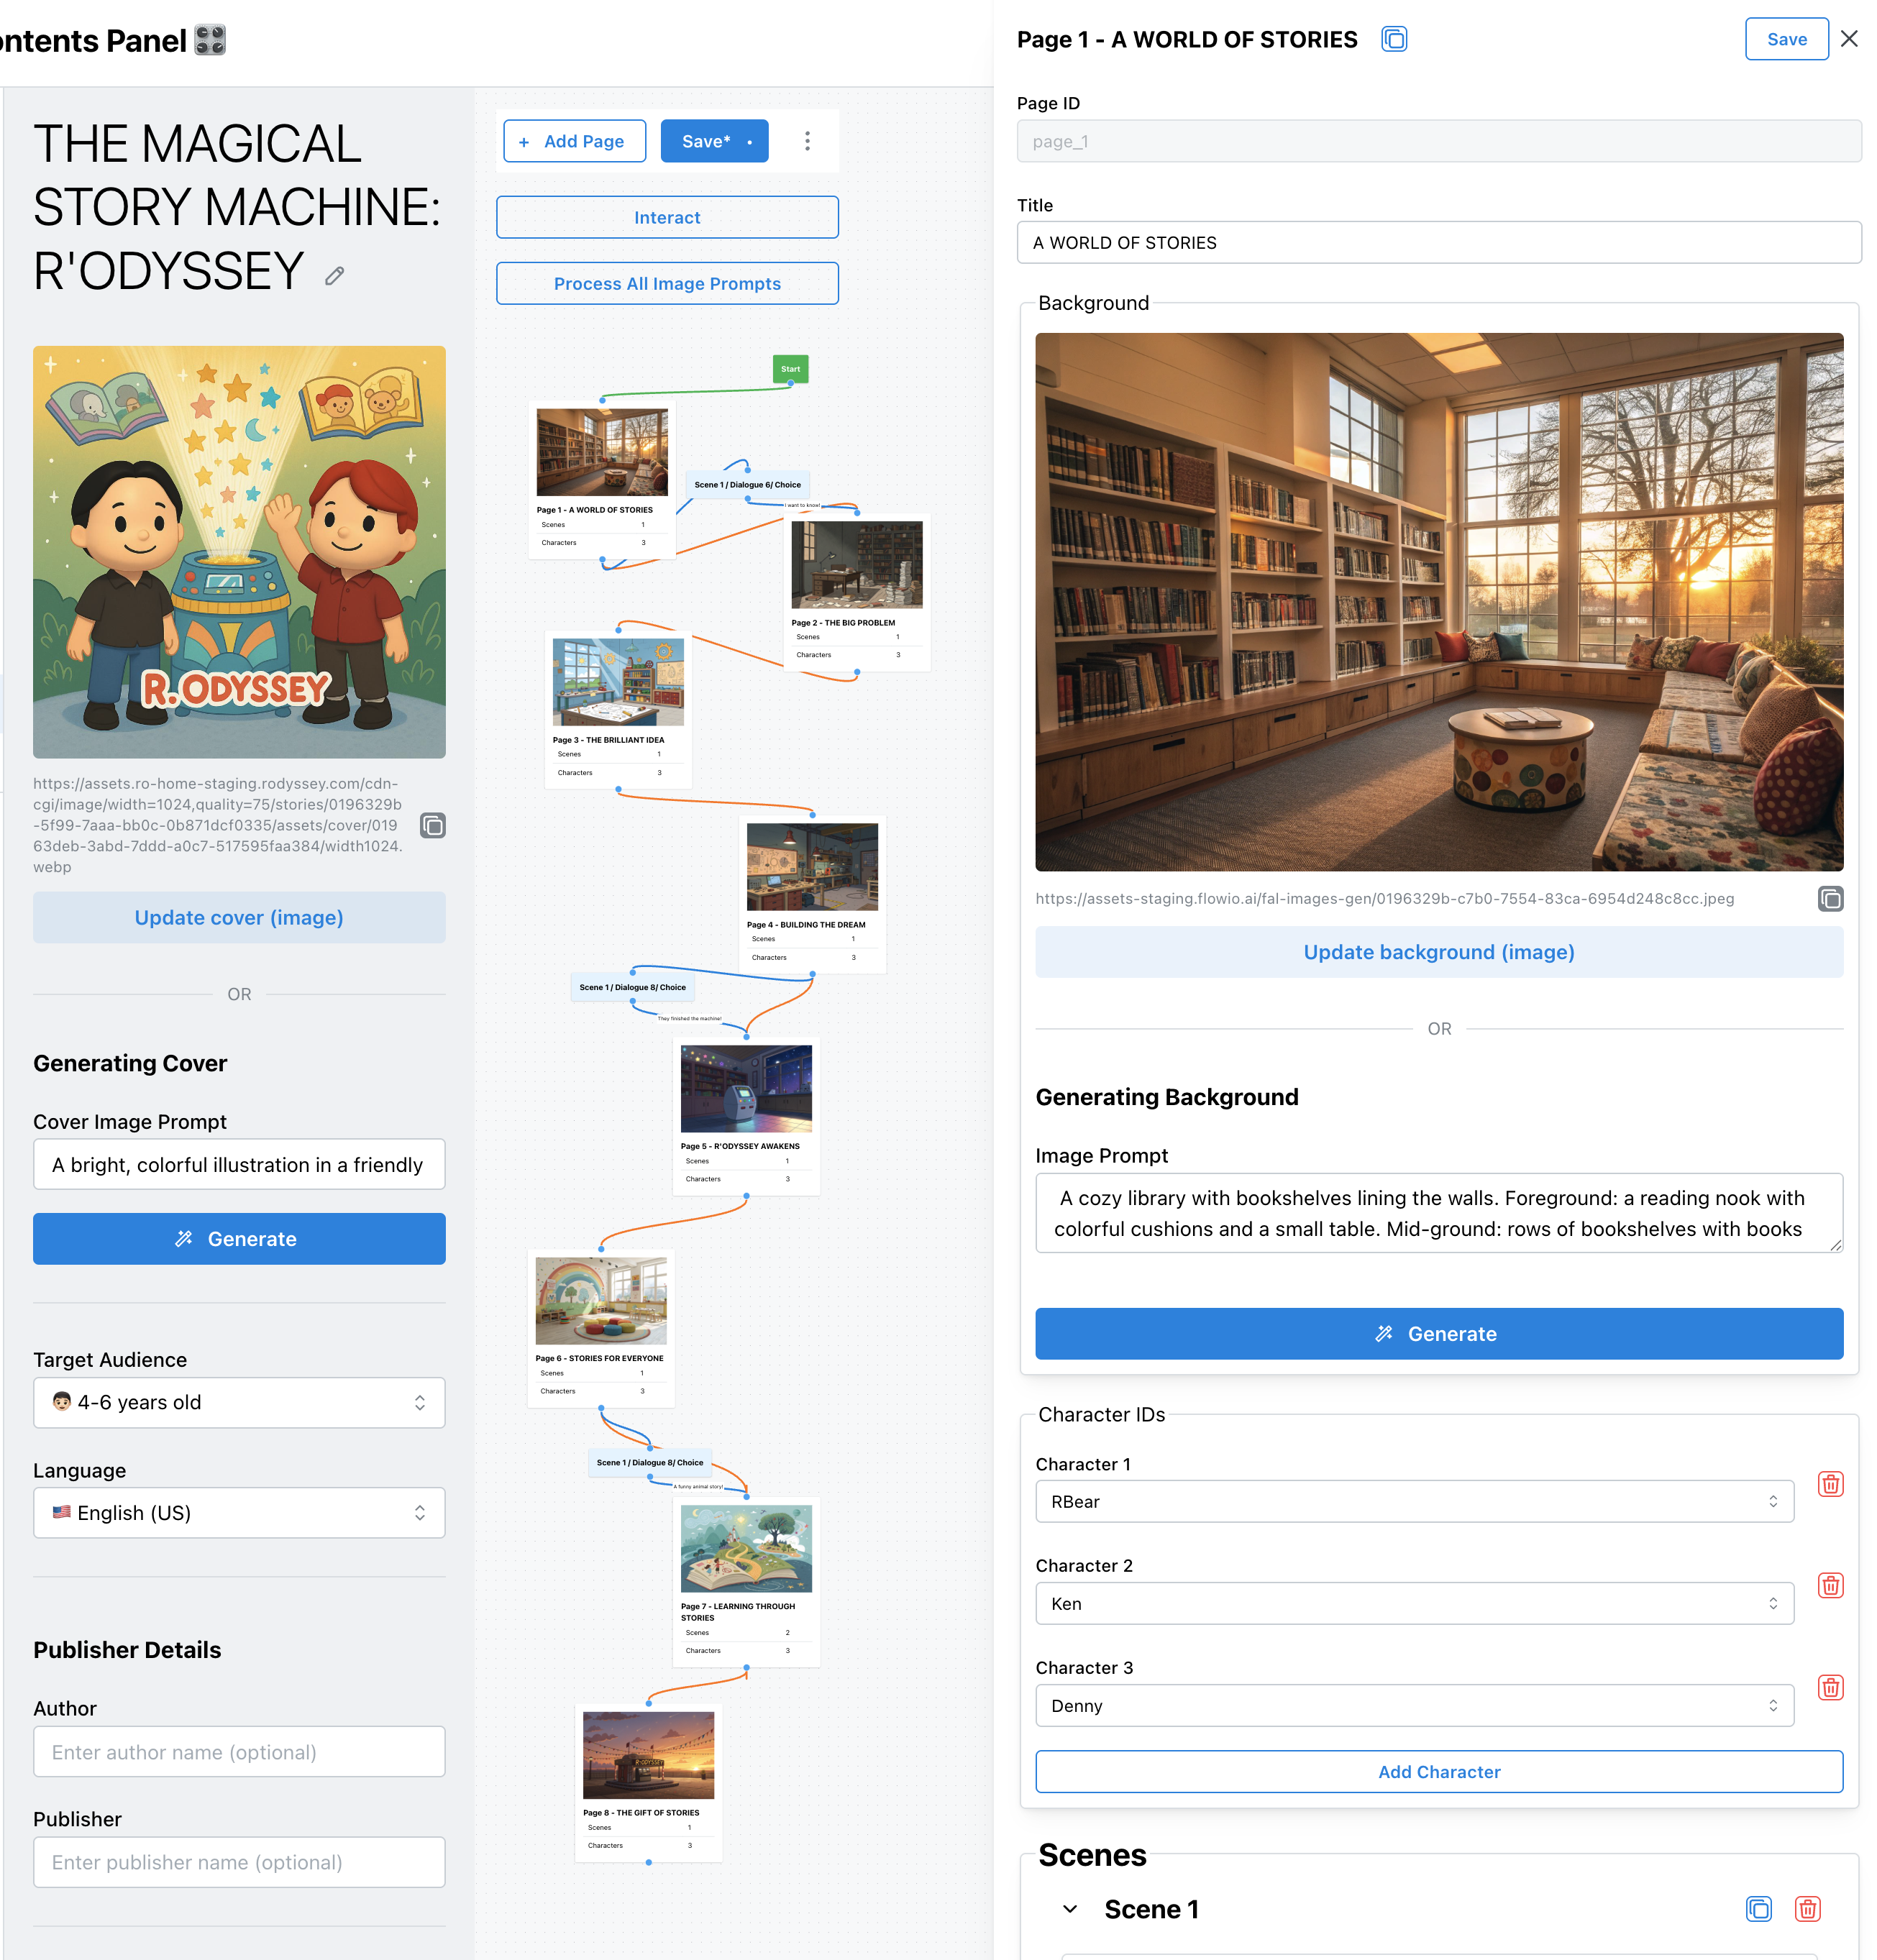
Task: Copy the page title using copy icon
Action: coord(1393,39)
